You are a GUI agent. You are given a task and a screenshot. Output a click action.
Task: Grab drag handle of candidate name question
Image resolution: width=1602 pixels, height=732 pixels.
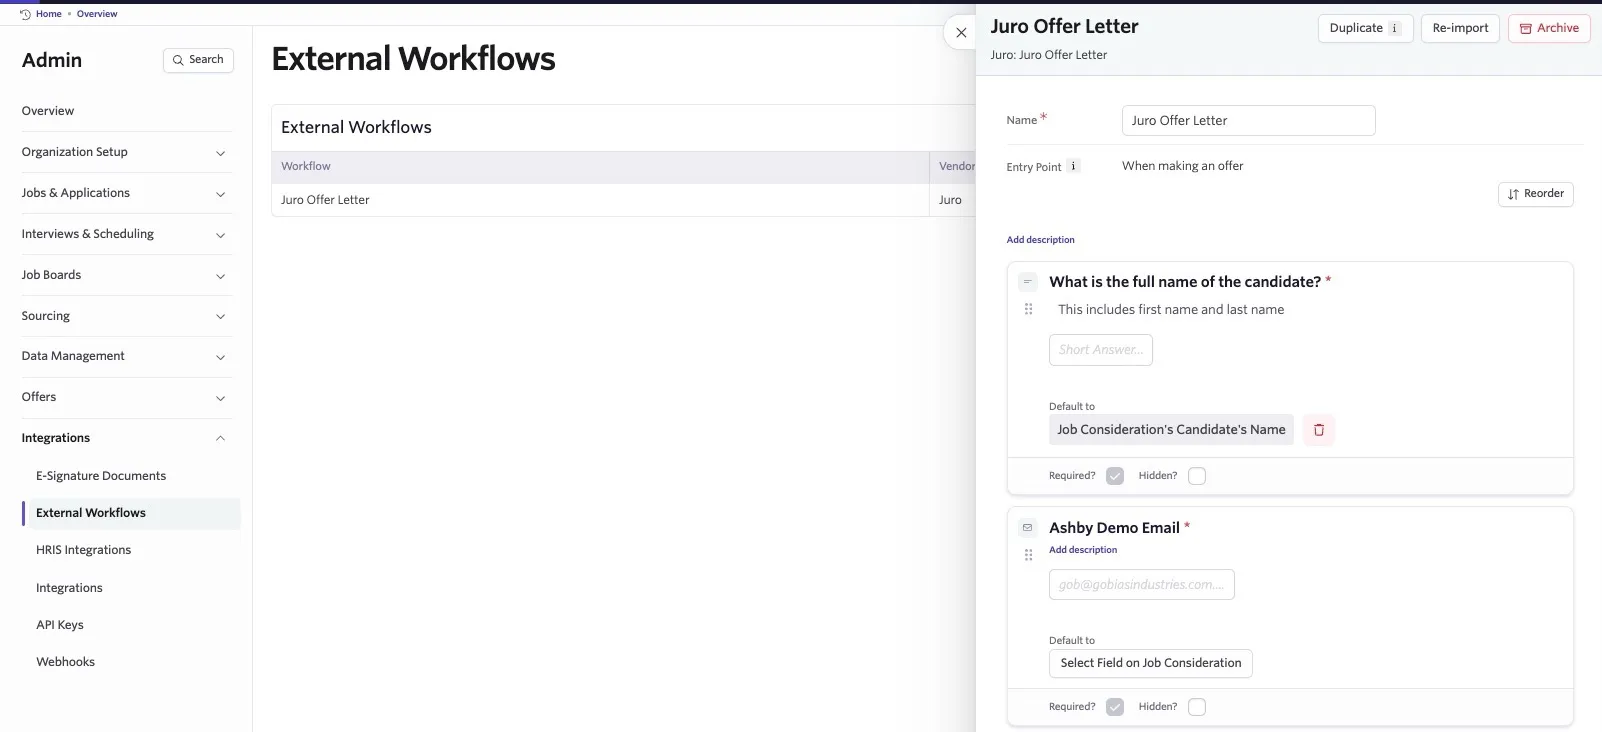(x=1028, y=309)
